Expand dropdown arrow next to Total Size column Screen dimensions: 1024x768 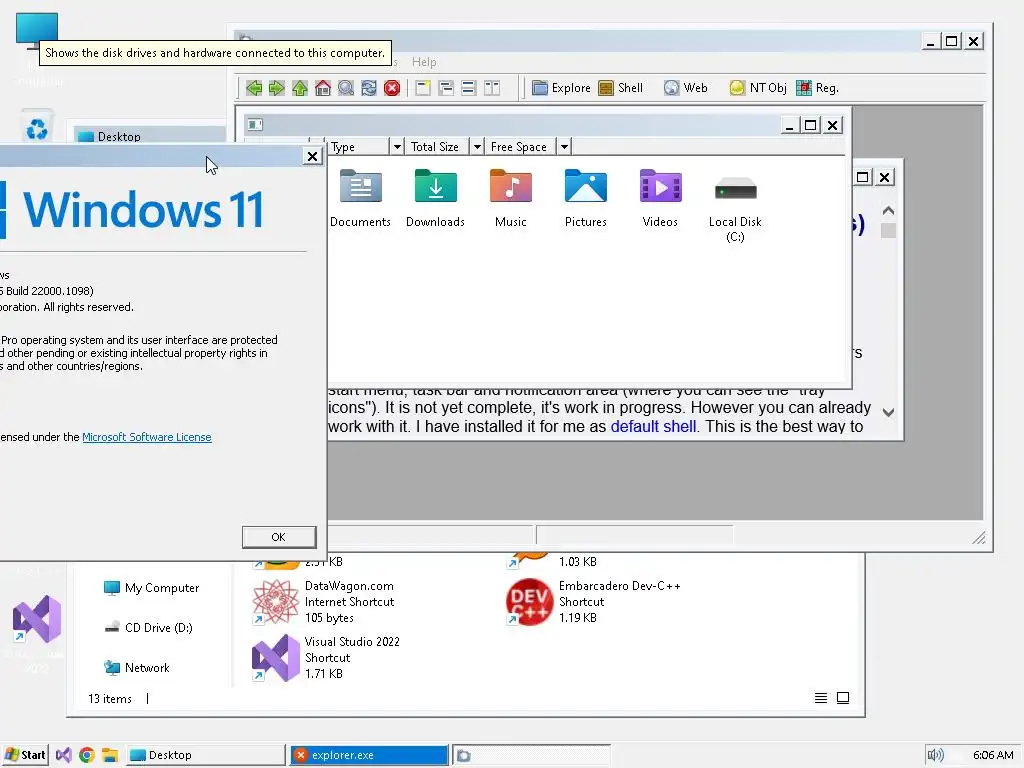477,146
